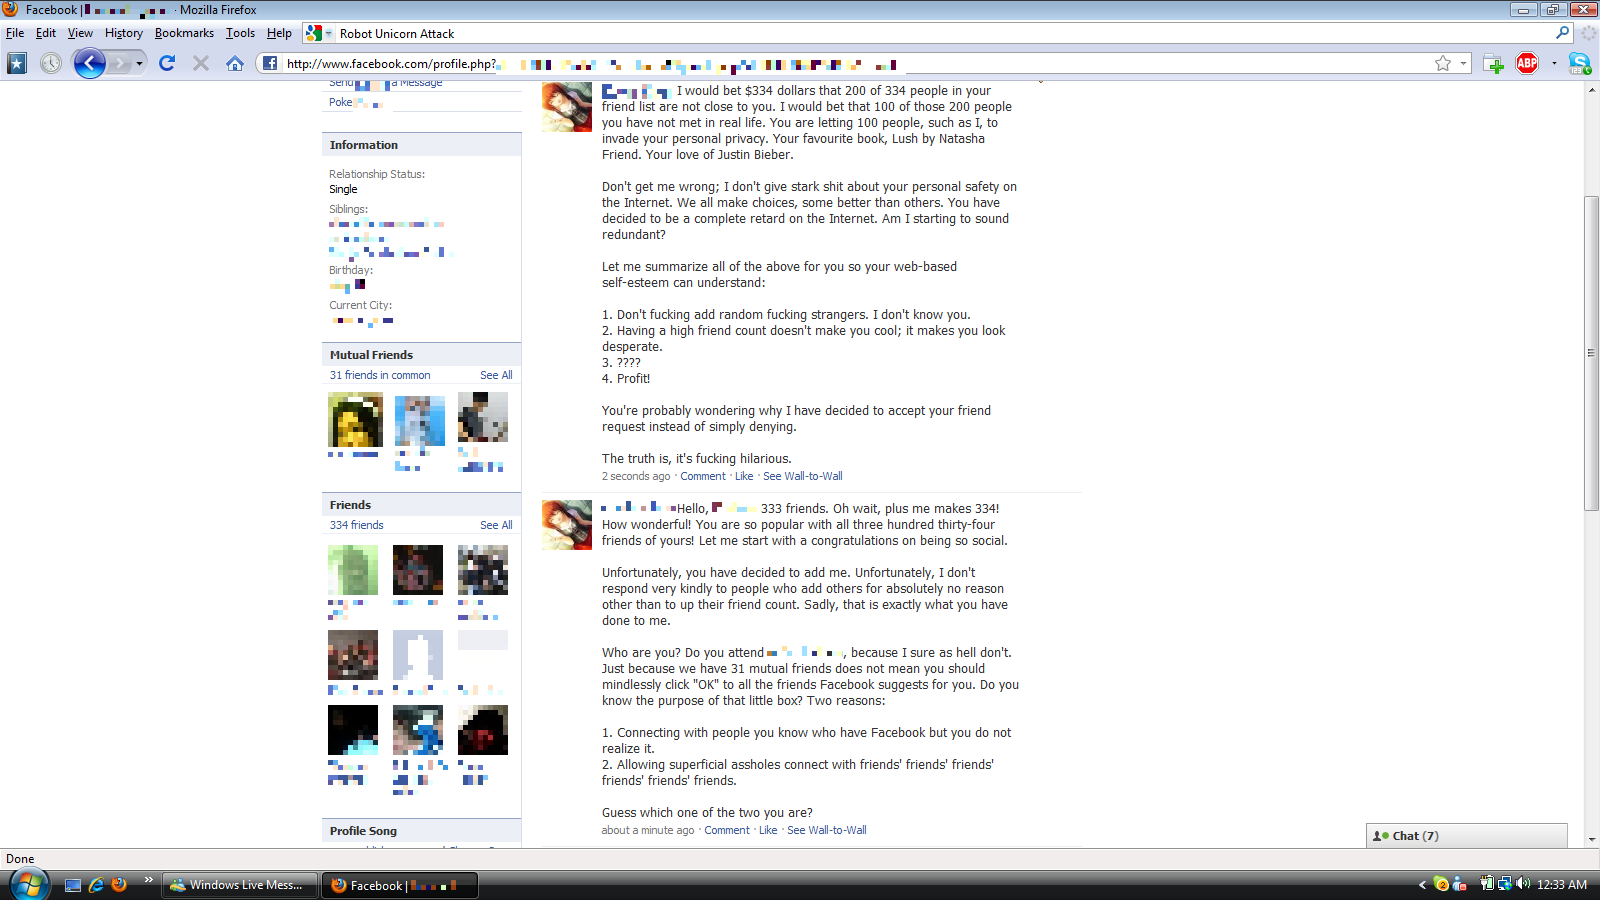Open the History menu
1600x900 pixels.
[x=124, y=33]
